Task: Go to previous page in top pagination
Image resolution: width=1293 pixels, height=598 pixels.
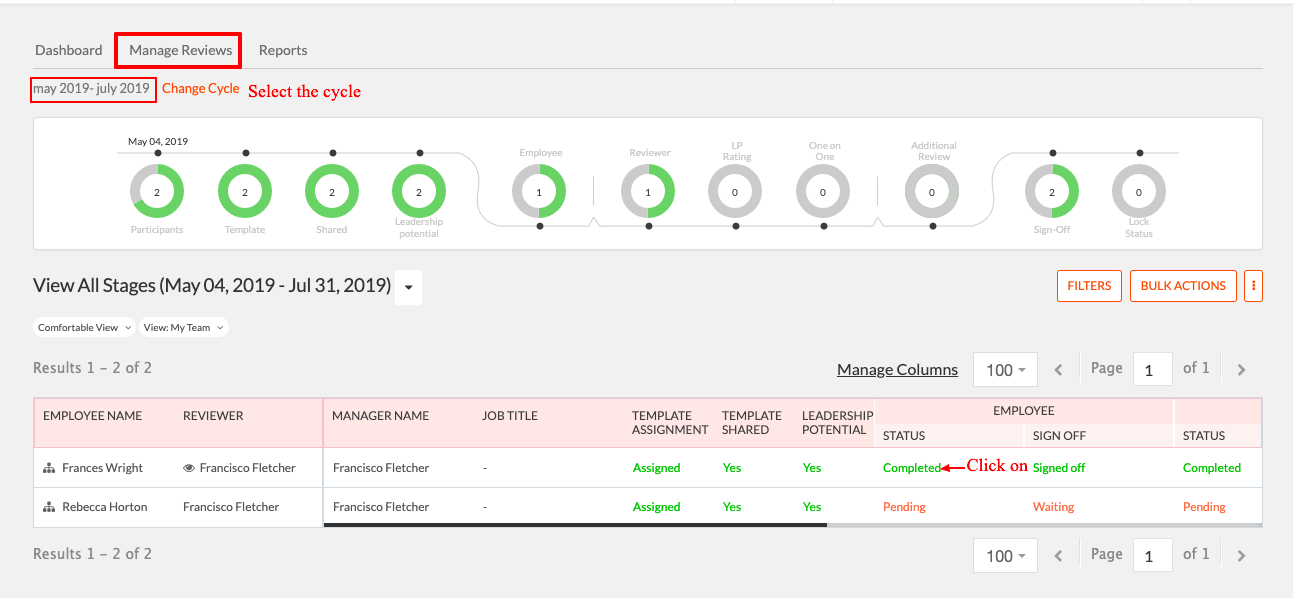Action: tap(1059, 370)
